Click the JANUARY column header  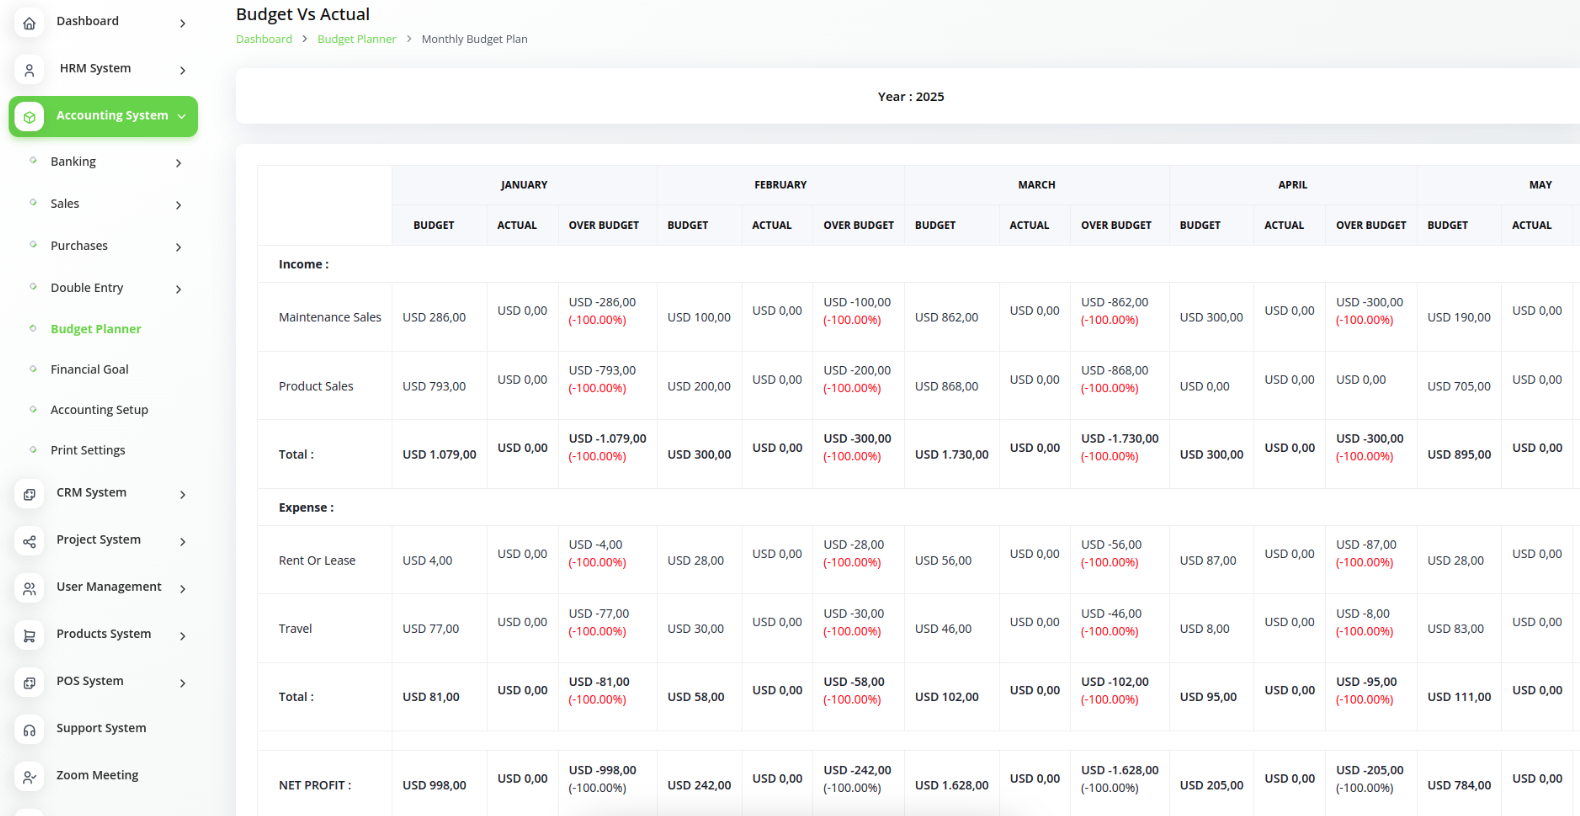[524, 185]
